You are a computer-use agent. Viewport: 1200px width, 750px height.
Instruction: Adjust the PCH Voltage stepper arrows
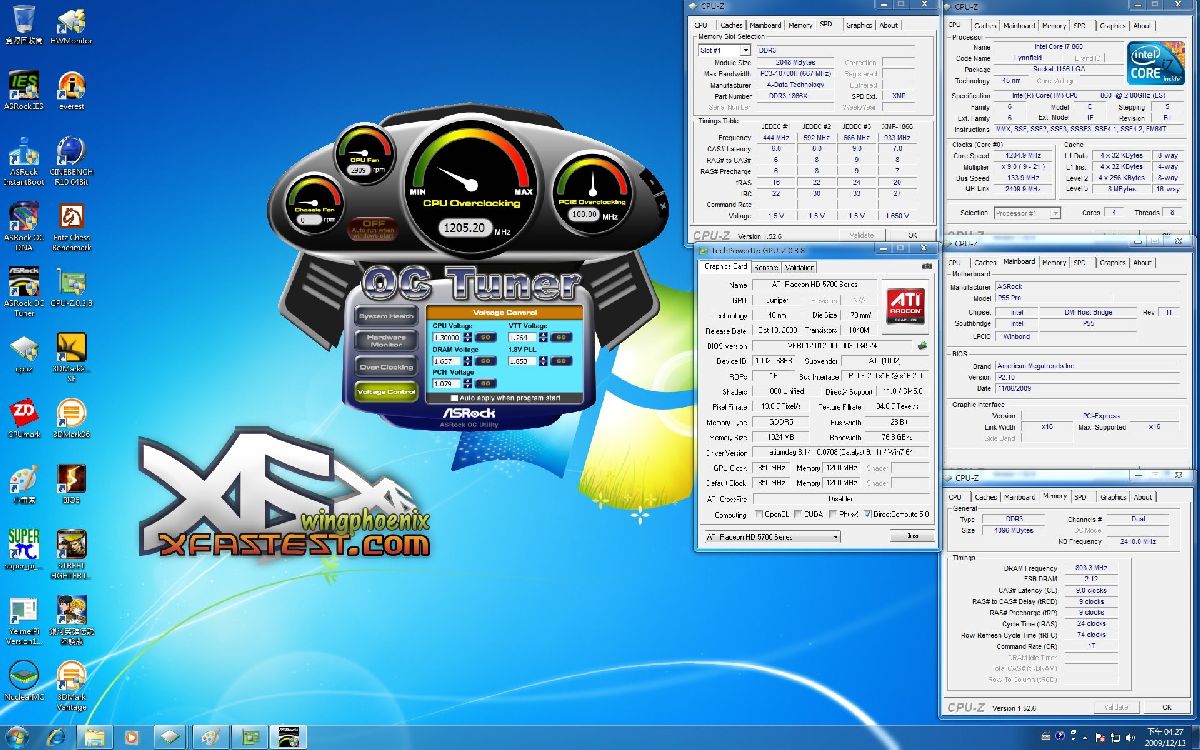(468, 383)
